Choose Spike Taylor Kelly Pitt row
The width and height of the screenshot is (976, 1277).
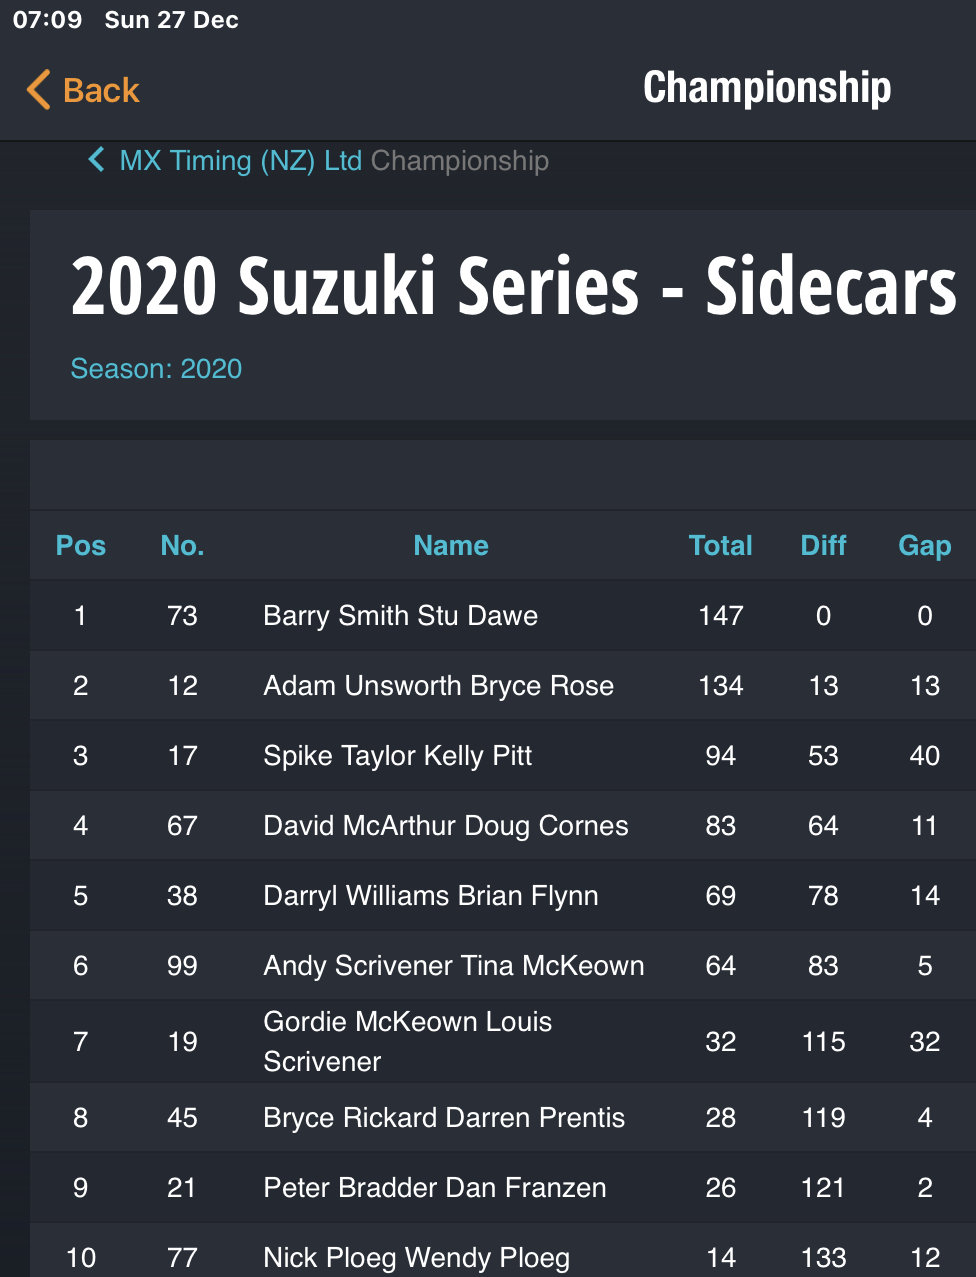point(503,755)
